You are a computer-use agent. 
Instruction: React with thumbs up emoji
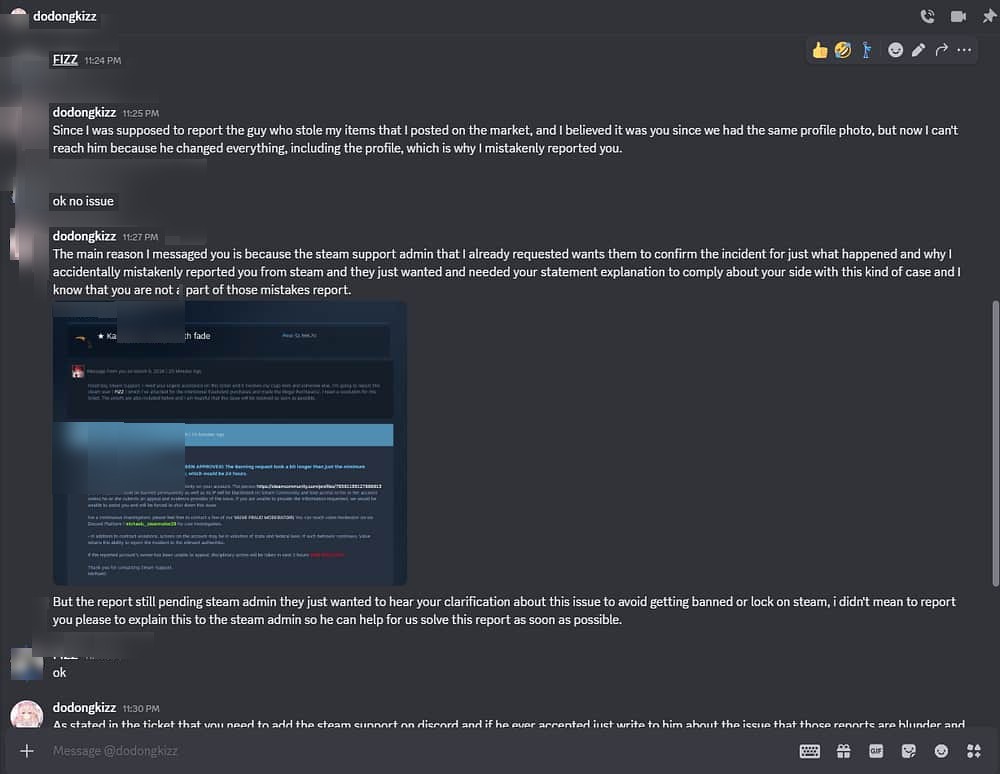pos(820,50)
